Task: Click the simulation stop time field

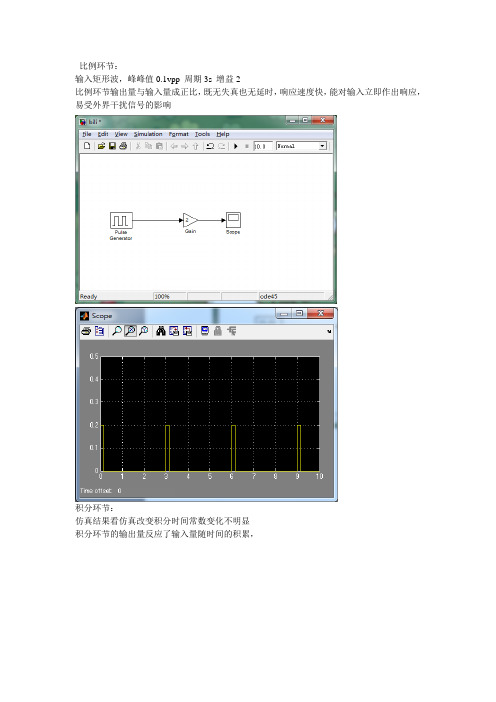Action: [263, 146]
